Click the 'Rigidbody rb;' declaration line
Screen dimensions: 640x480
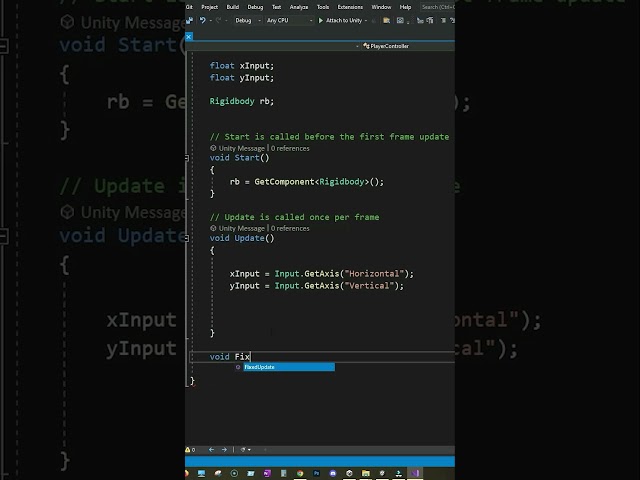pyautogui.click(x=242, y=101)
